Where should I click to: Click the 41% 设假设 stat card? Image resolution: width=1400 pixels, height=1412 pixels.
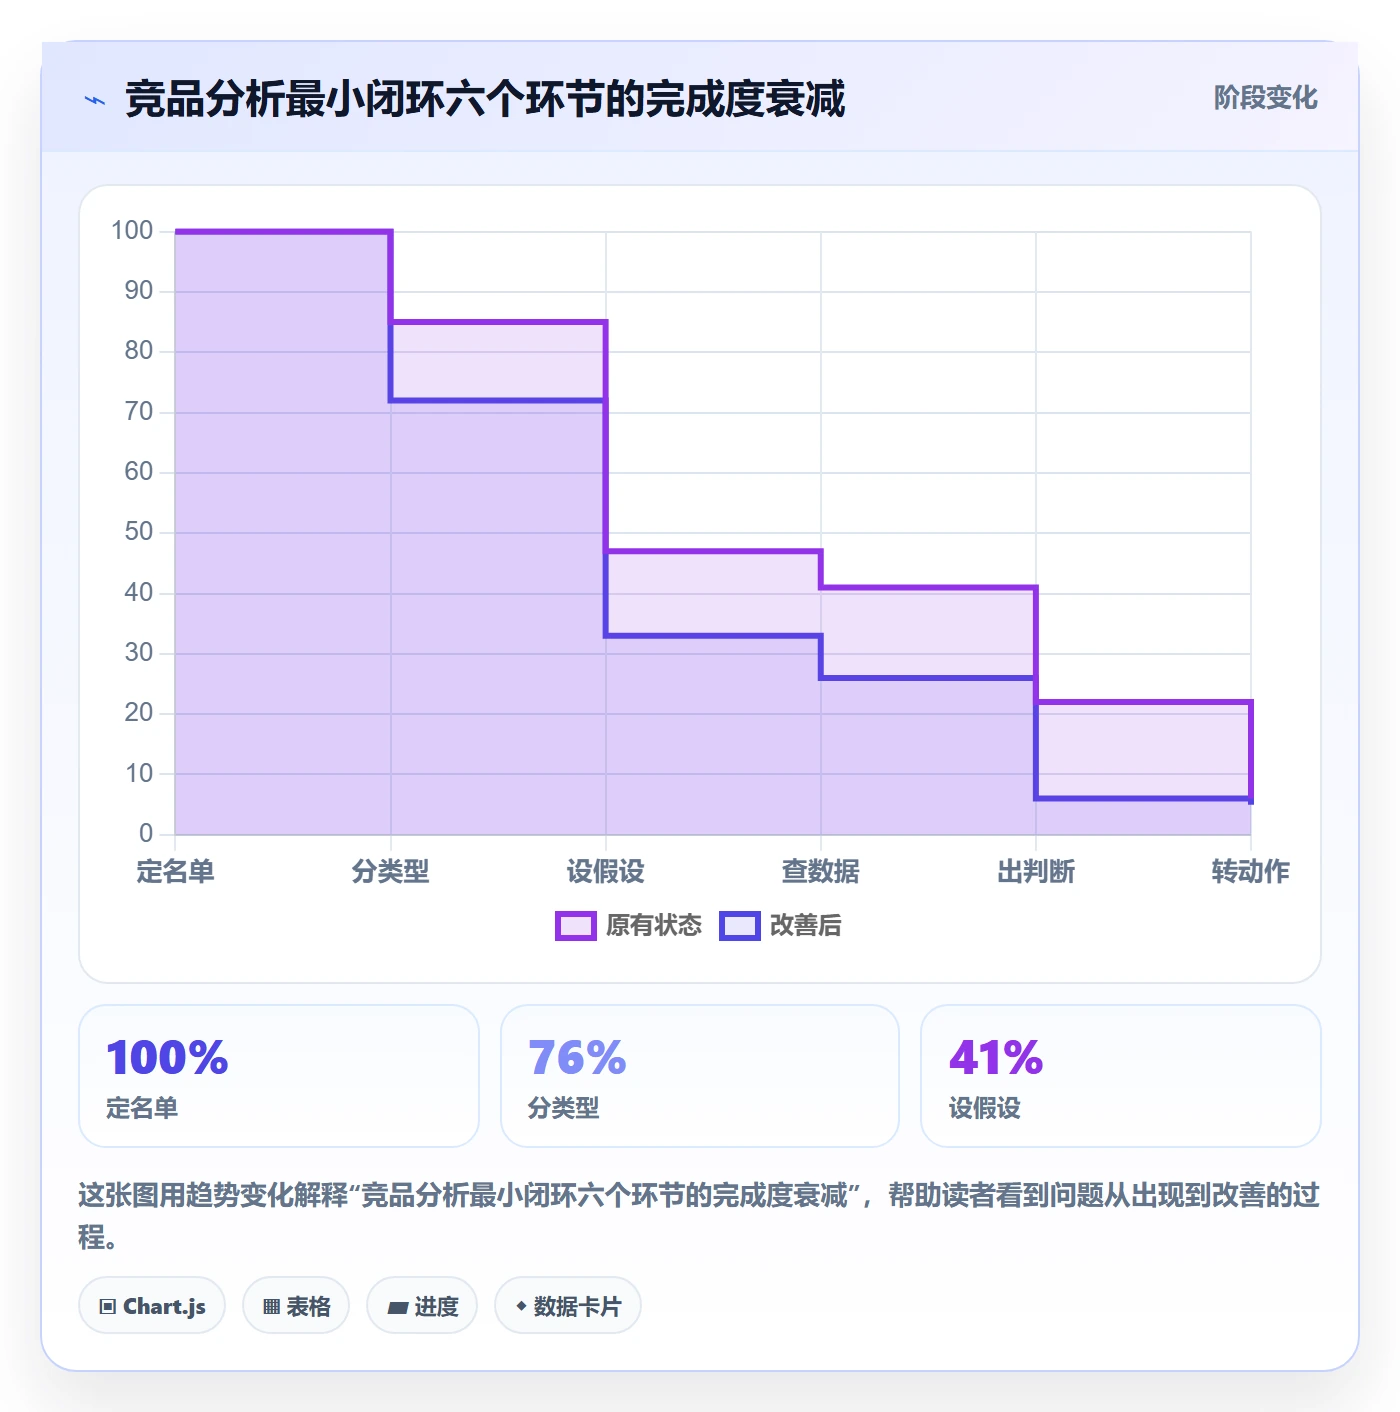1121,1076
